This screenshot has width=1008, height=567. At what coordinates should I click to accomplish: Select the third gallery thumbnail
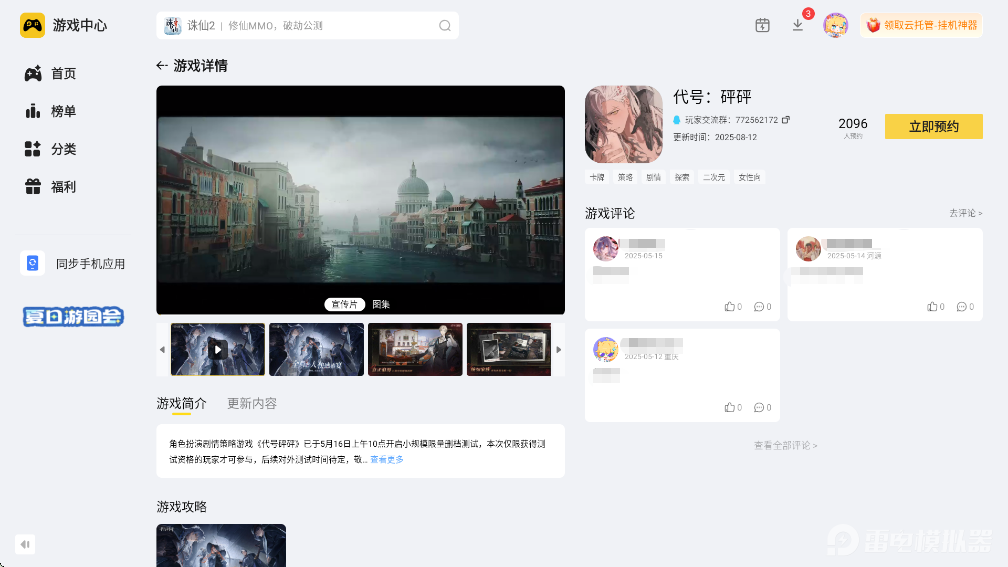[x=415, y=350]
